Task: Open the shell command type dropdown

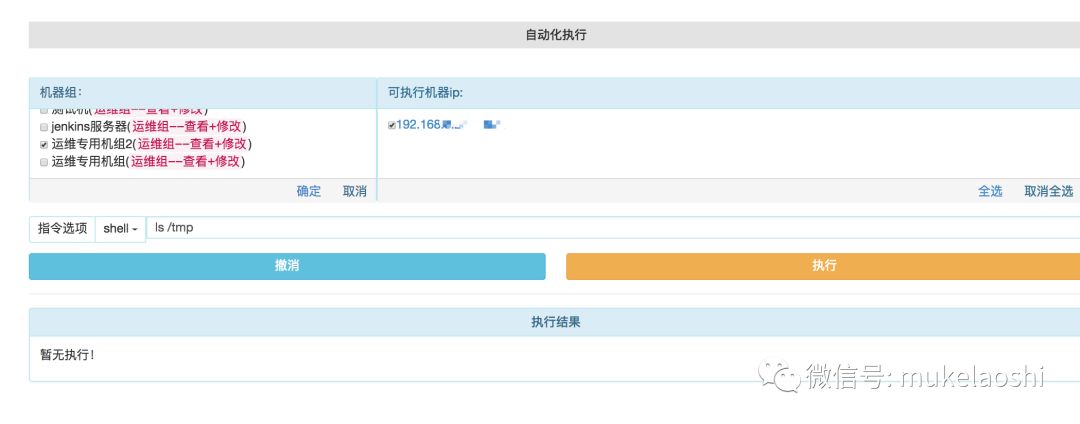Action: (x=120, y=228)
